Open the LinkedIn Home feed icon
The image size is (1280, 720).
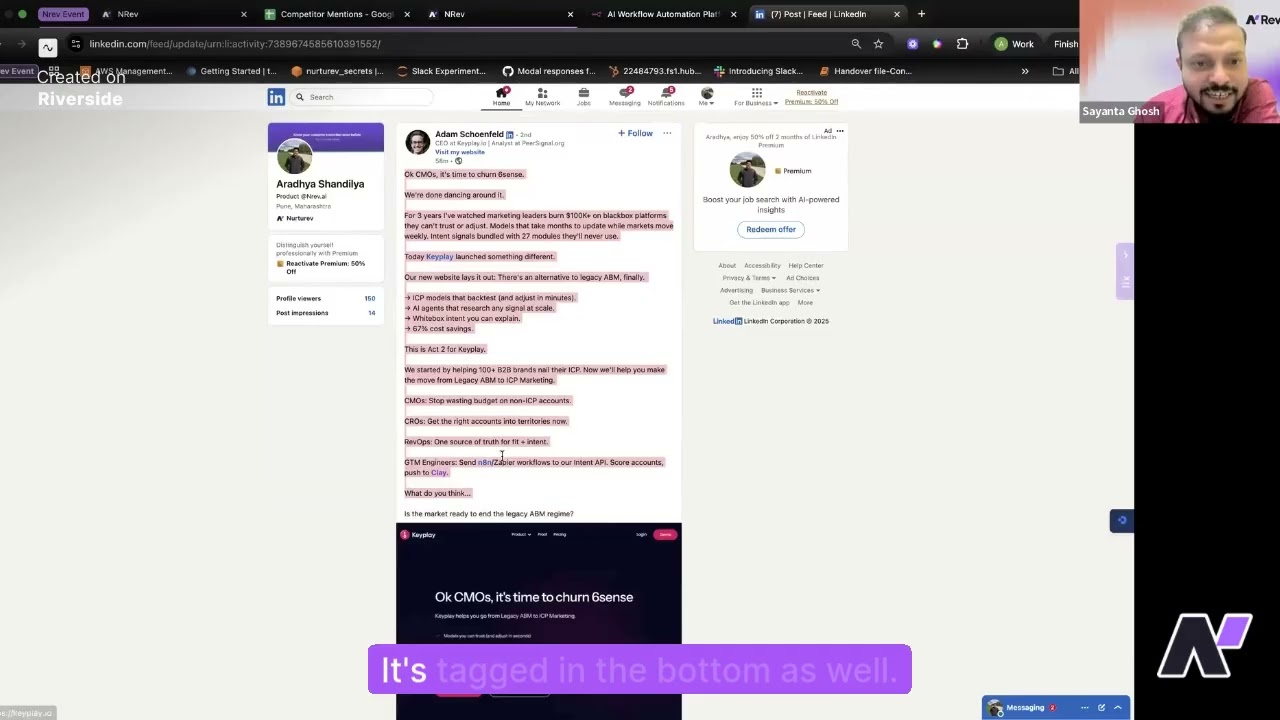[501, 97]
